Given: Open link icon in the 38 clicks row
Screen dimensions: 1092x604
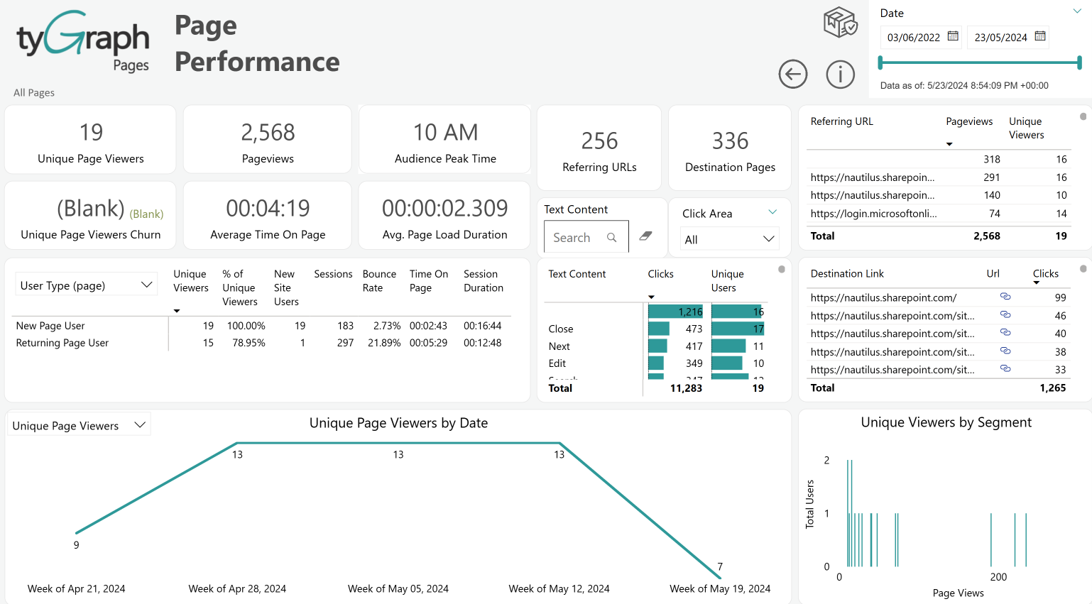Looking at the screenshot, I should coord(1005,351).
